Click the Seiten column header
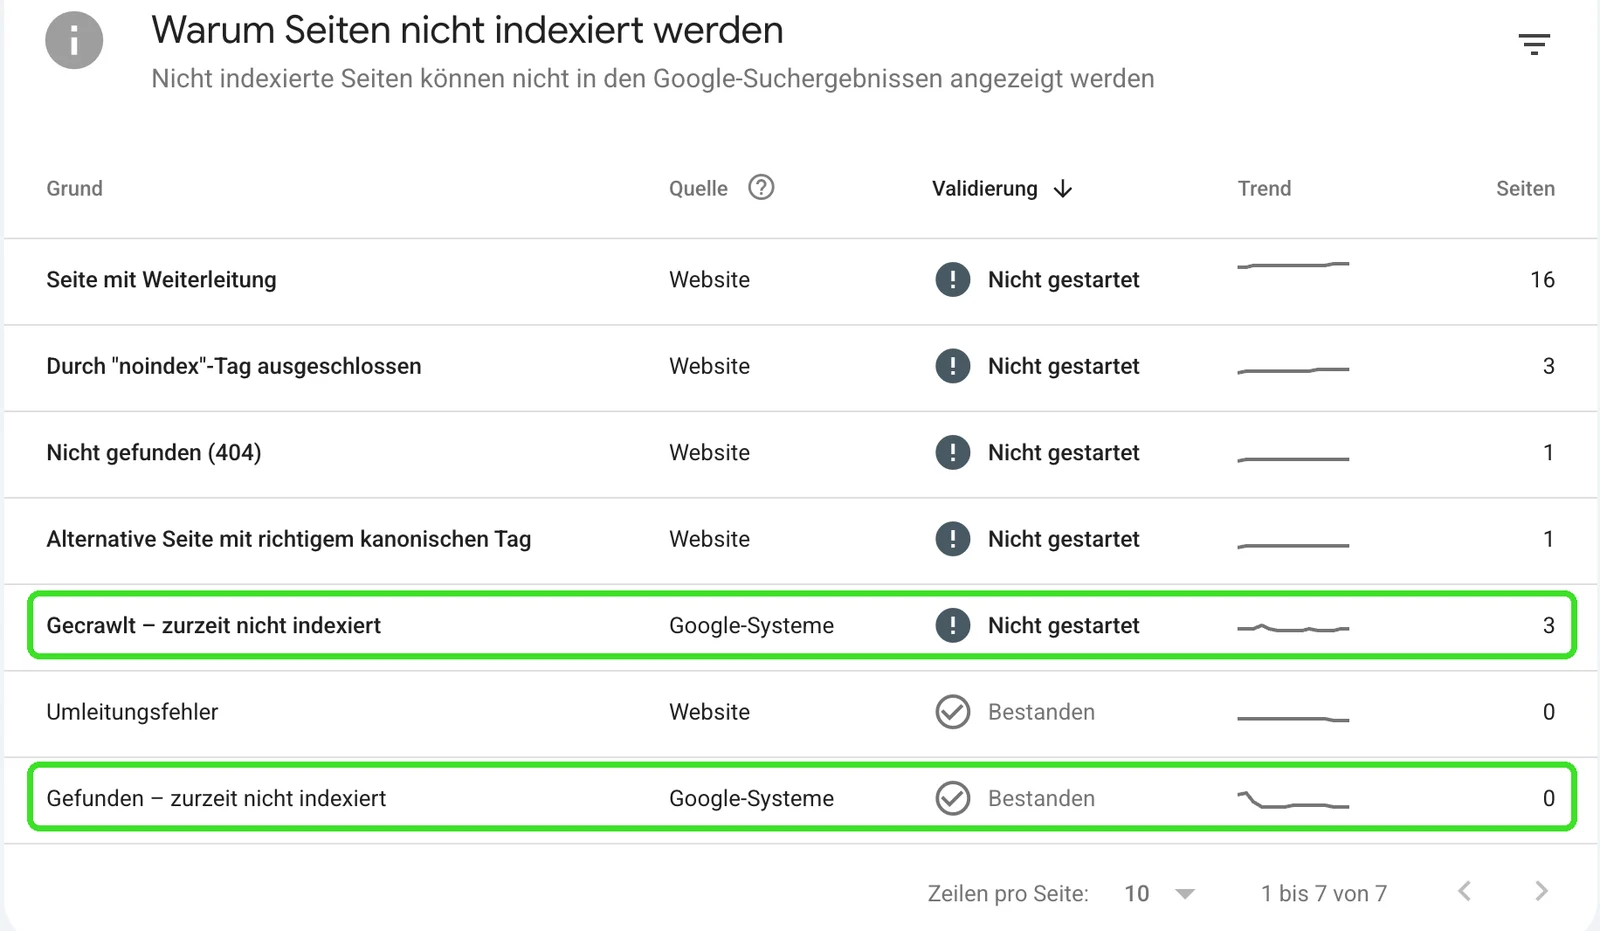Viewport: 1600px width, 931px height. [1525, 188]
